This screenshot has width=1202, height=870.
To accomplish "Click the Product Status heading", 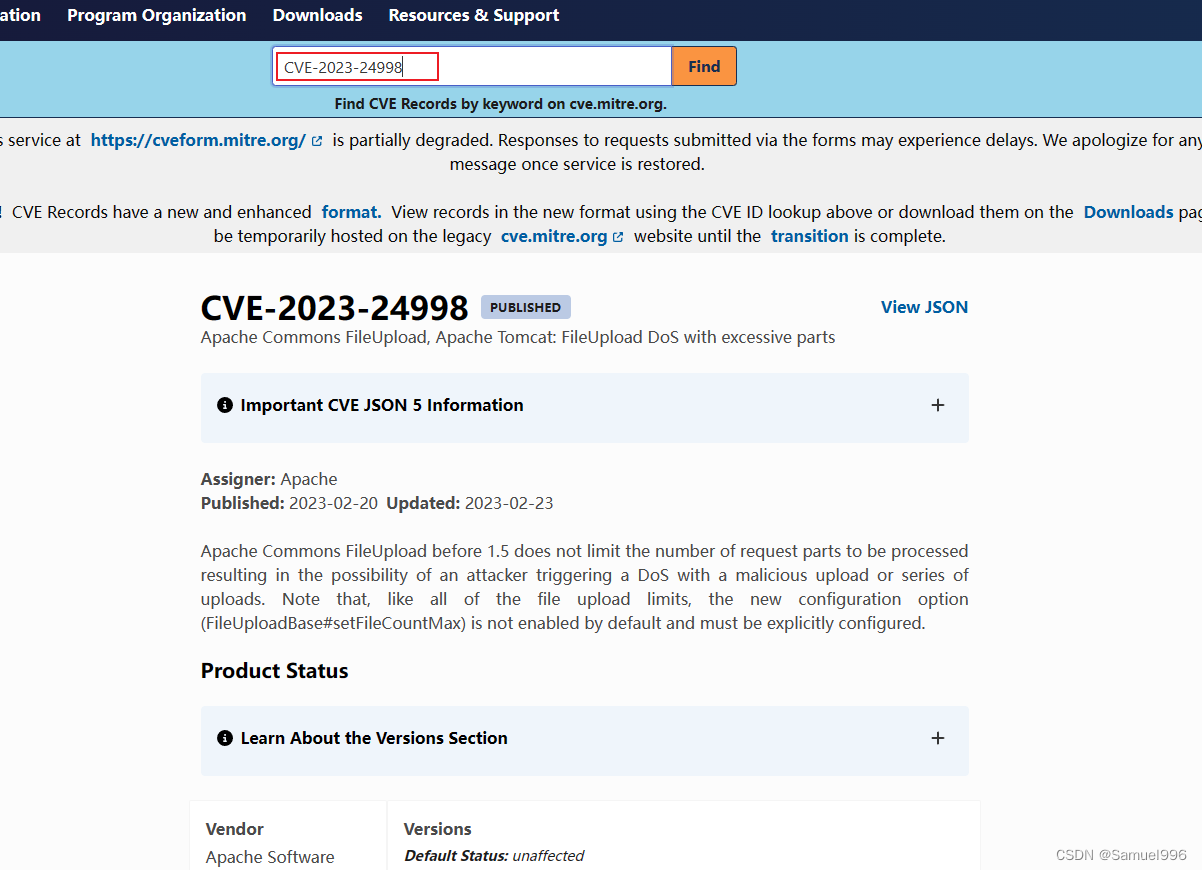I will click(275, 671).
